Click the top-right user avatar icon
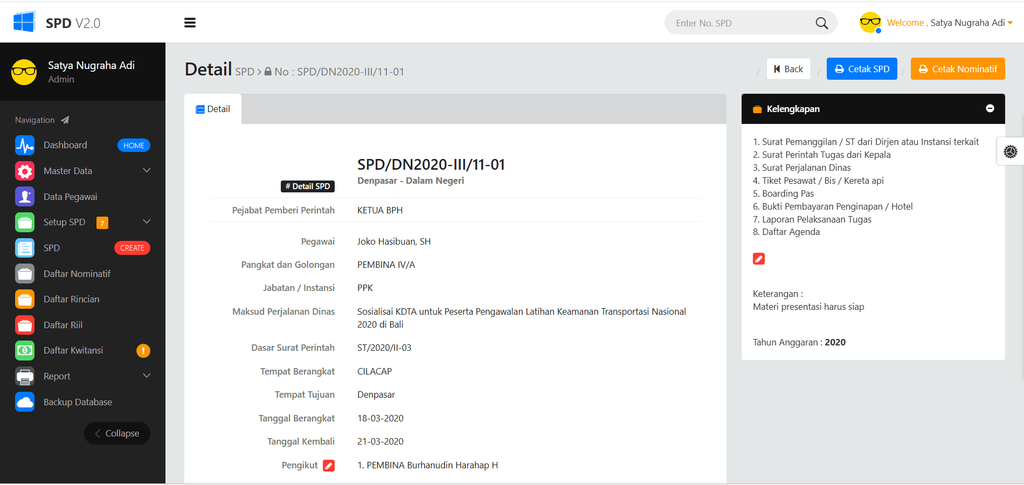This screenshot has height=485, width=1024. pyautogui.click(x=870, y=22)
